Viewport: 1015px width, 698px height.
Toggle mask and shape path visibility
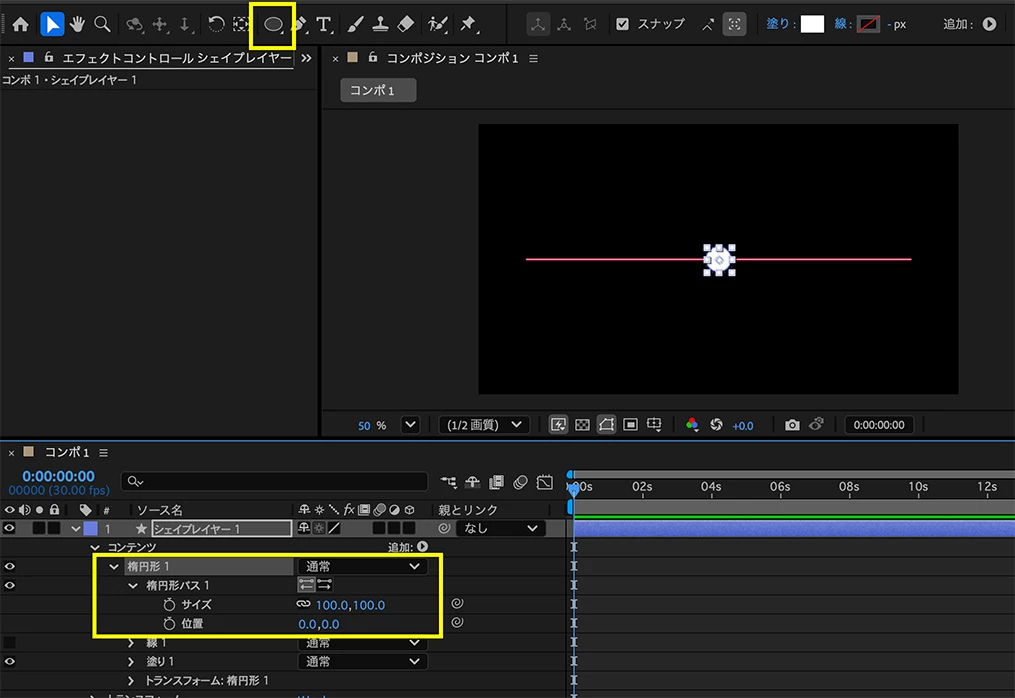pyautogui.click(x=607, y=425)
